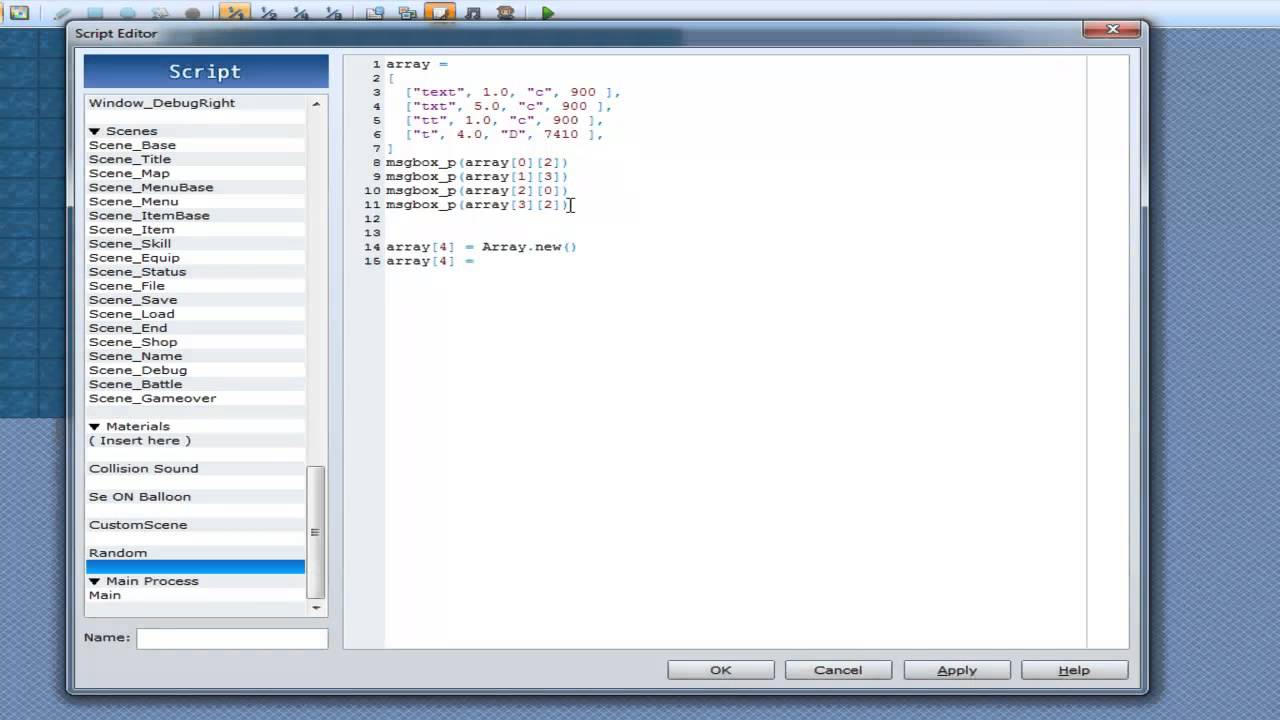Click code line array[4] = Array.new()
This screenshot has width=1280, height=720.
pos(481,246)
